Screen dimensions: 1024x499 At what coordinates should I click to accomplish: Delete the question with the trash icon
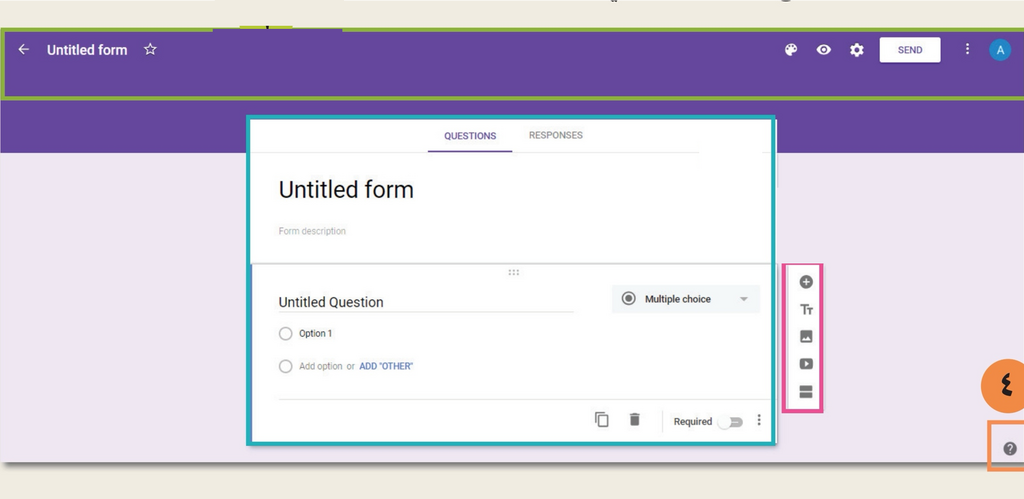634,420
